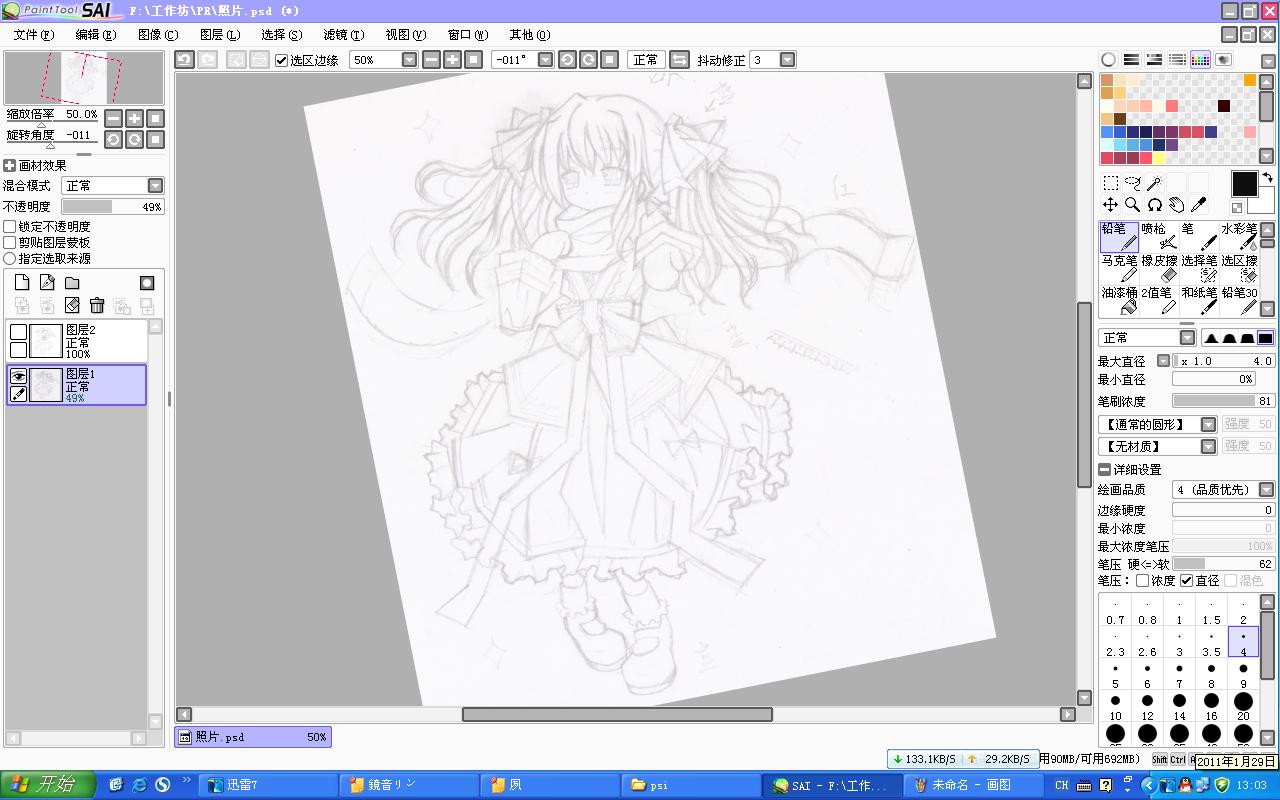Select the 水彩笔 watercolor brush tool
The height and width of the screenshot is (800, 1280).
coord(1239,237)
